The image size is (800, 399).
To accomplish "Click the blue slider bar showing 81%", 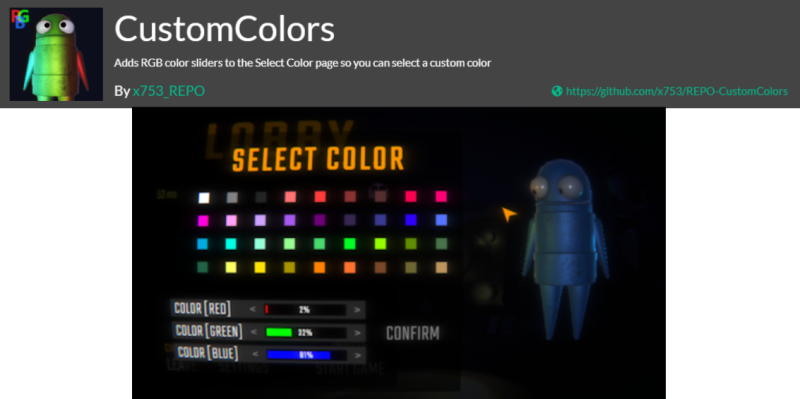I will point(307,355).
